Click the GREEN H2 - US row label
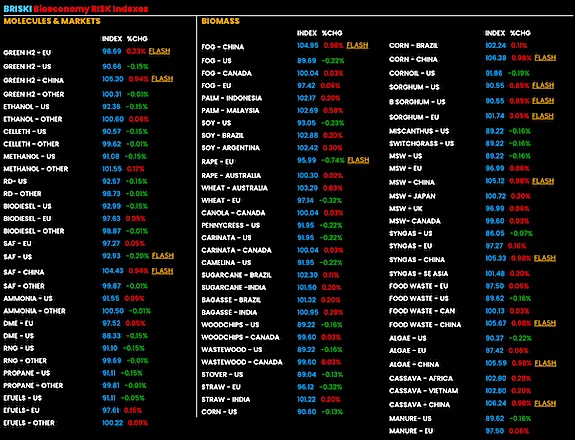The image size is (575, 440). (x=27, y=66)
